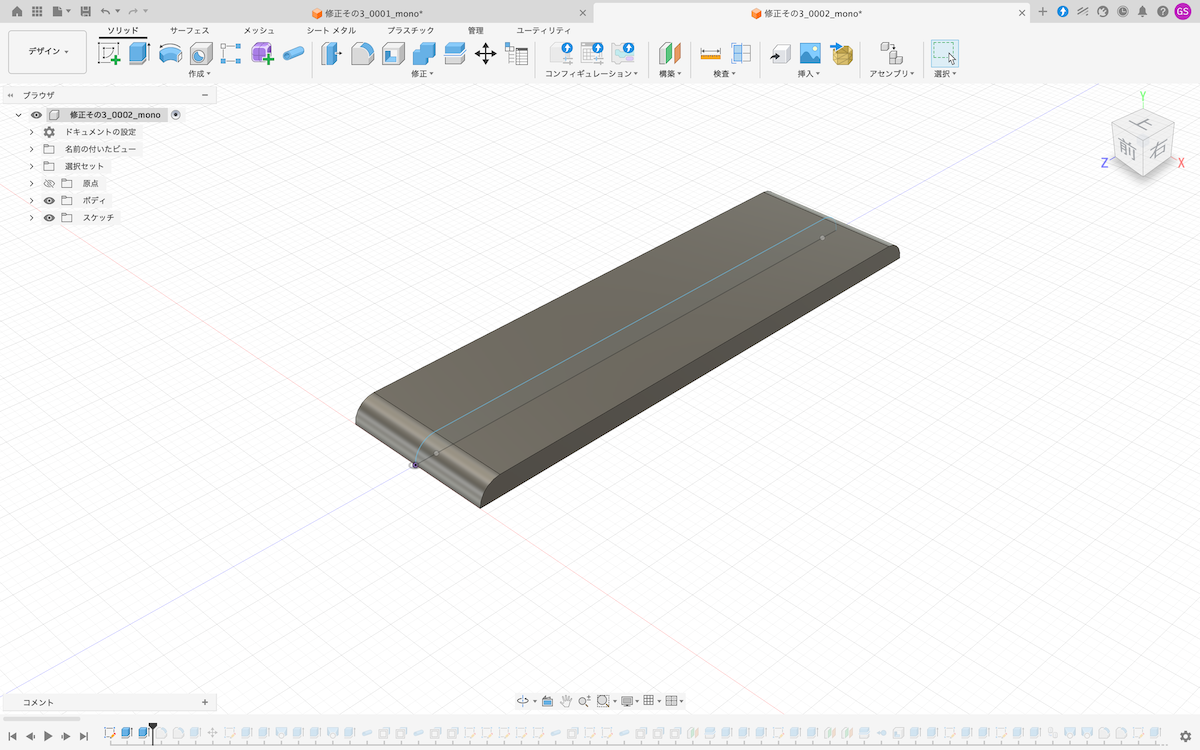The width and height of the screenshot is (1200, 750).
Task: Select the Offset Face tool
Action: [455, 54]
